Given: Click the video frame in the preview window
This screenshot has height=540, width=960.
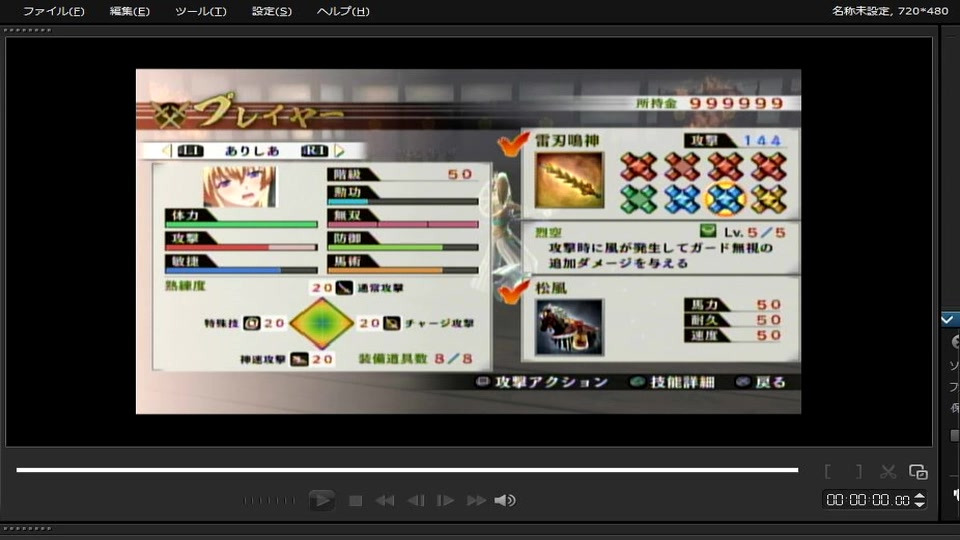Looking at the screenshot, I should (x=468, y=241).
